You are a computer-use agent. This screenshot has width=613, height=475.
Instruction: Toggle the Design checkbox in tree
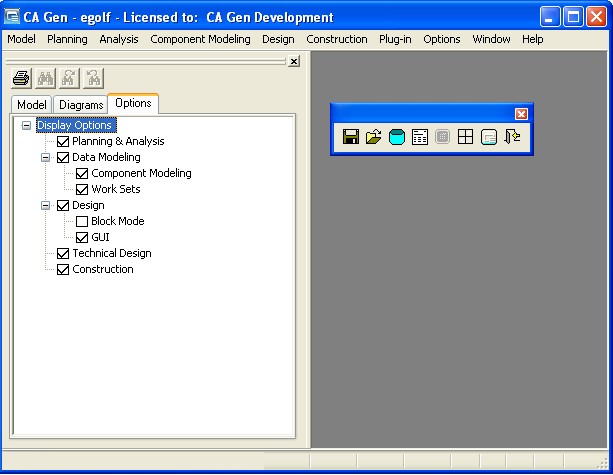point(63,205)
